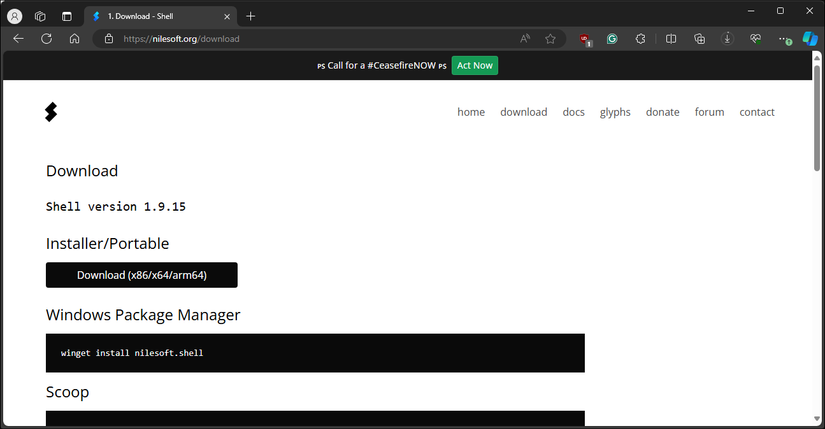
Task: Open the browser profile icon
Action: 15,16
